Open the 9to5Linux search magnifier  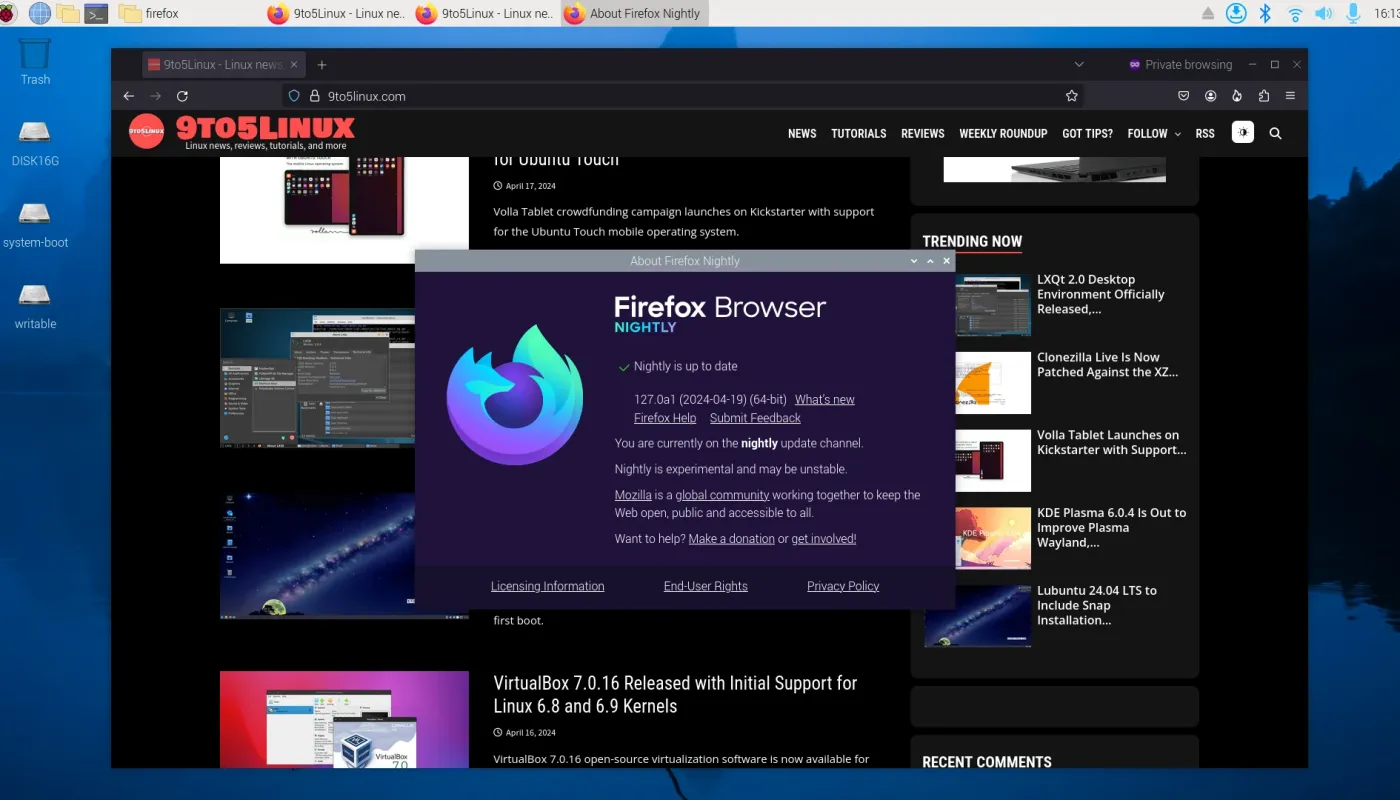tap(1275, 132)
